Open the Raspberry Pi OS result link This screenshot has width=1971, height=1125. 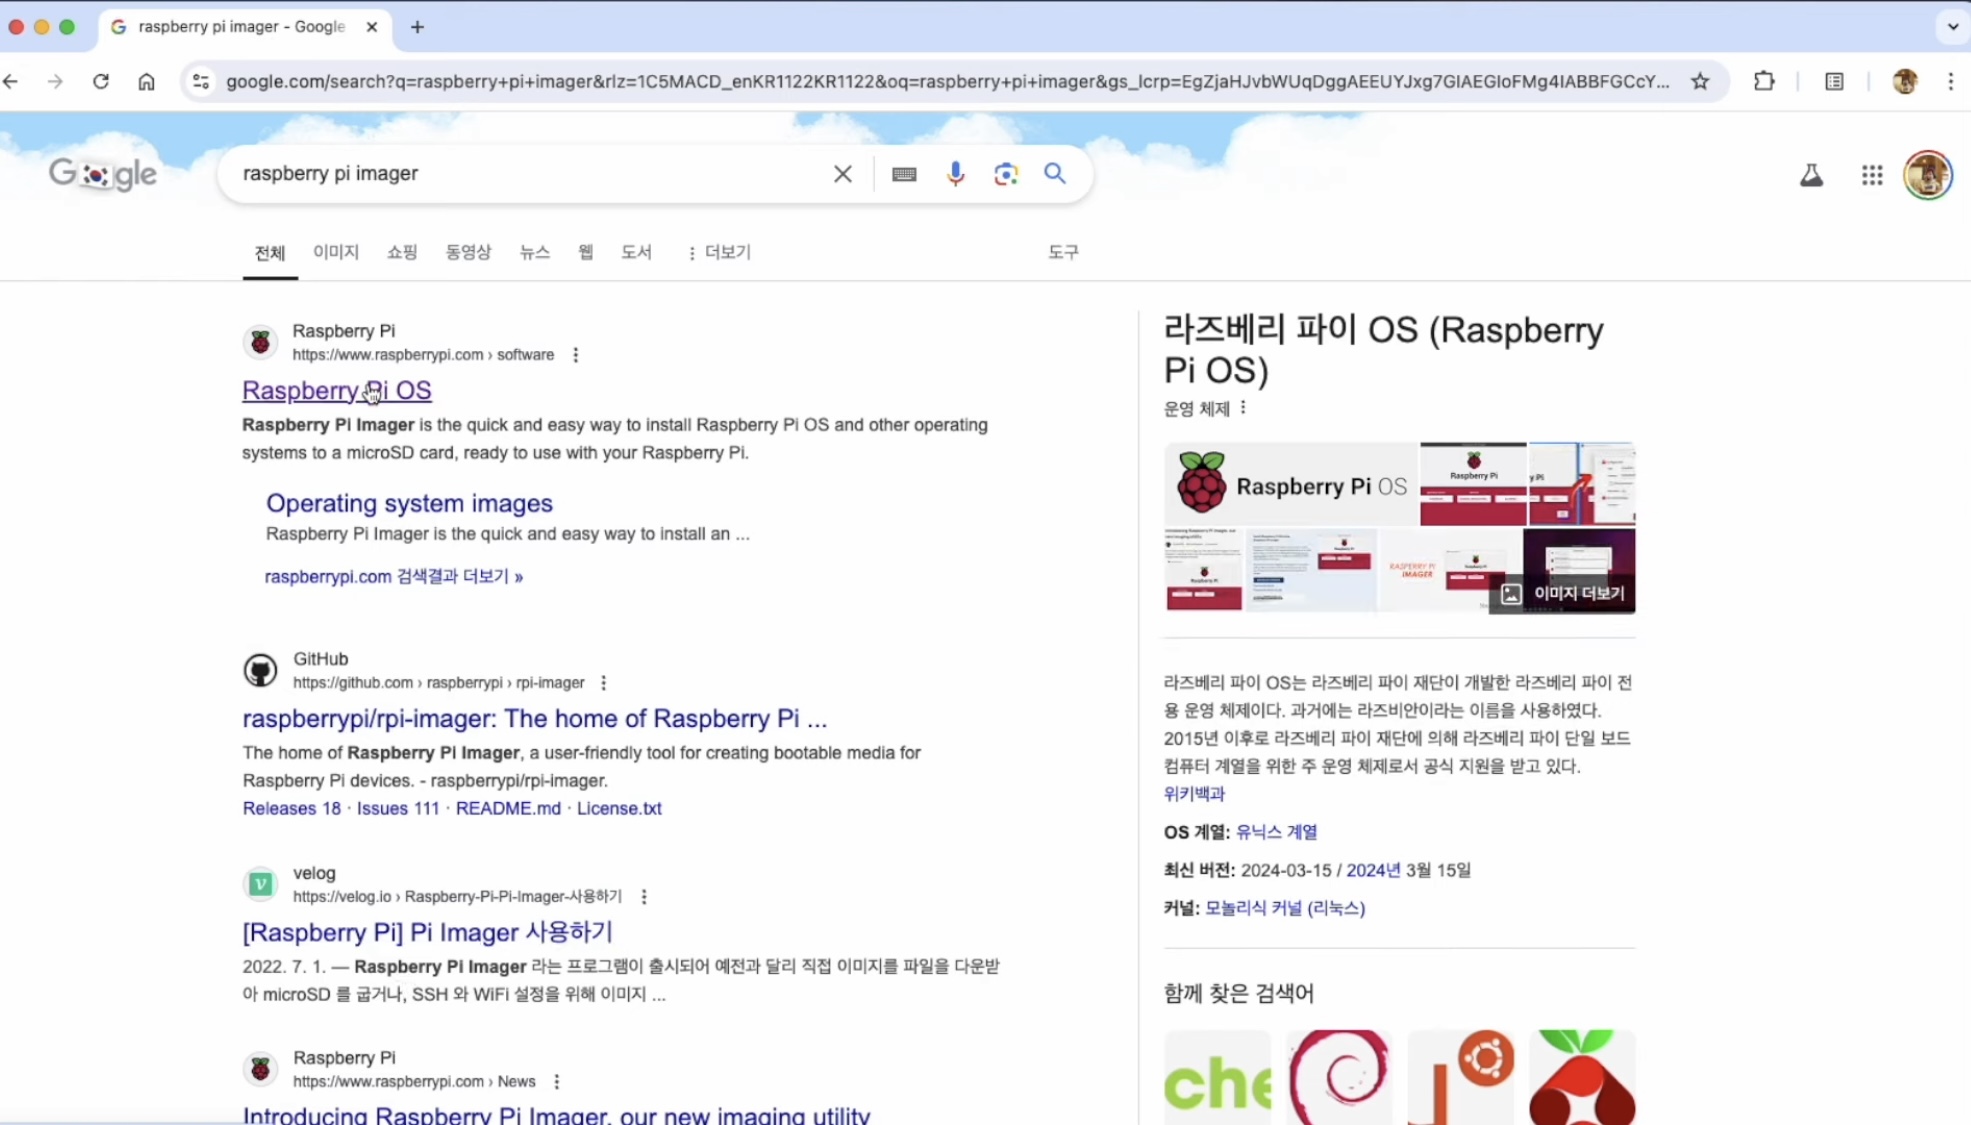point(336,390)
